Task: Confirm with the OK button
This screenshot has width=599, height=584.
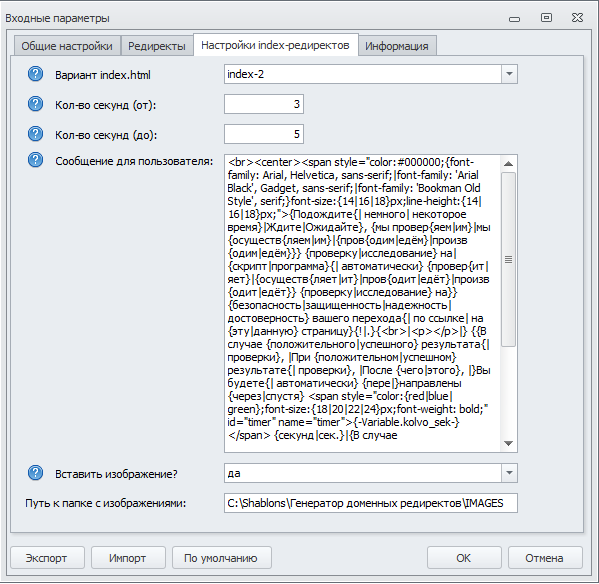Action: [x=464, y=558]
